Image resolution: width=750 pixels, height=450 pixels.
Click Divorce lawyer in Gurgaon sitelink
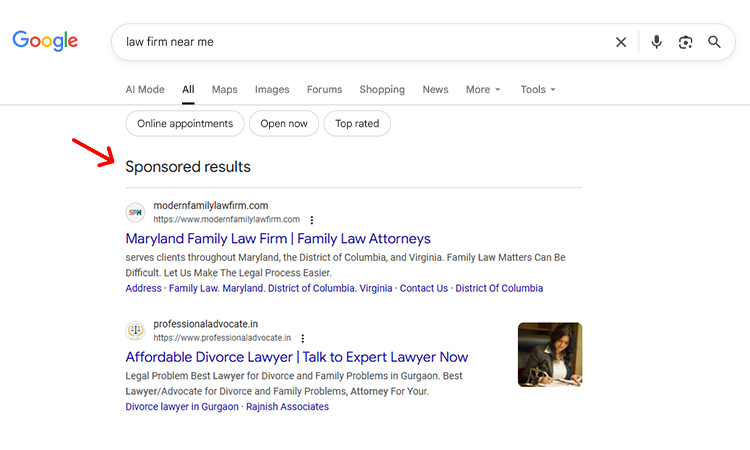[182, 407]
